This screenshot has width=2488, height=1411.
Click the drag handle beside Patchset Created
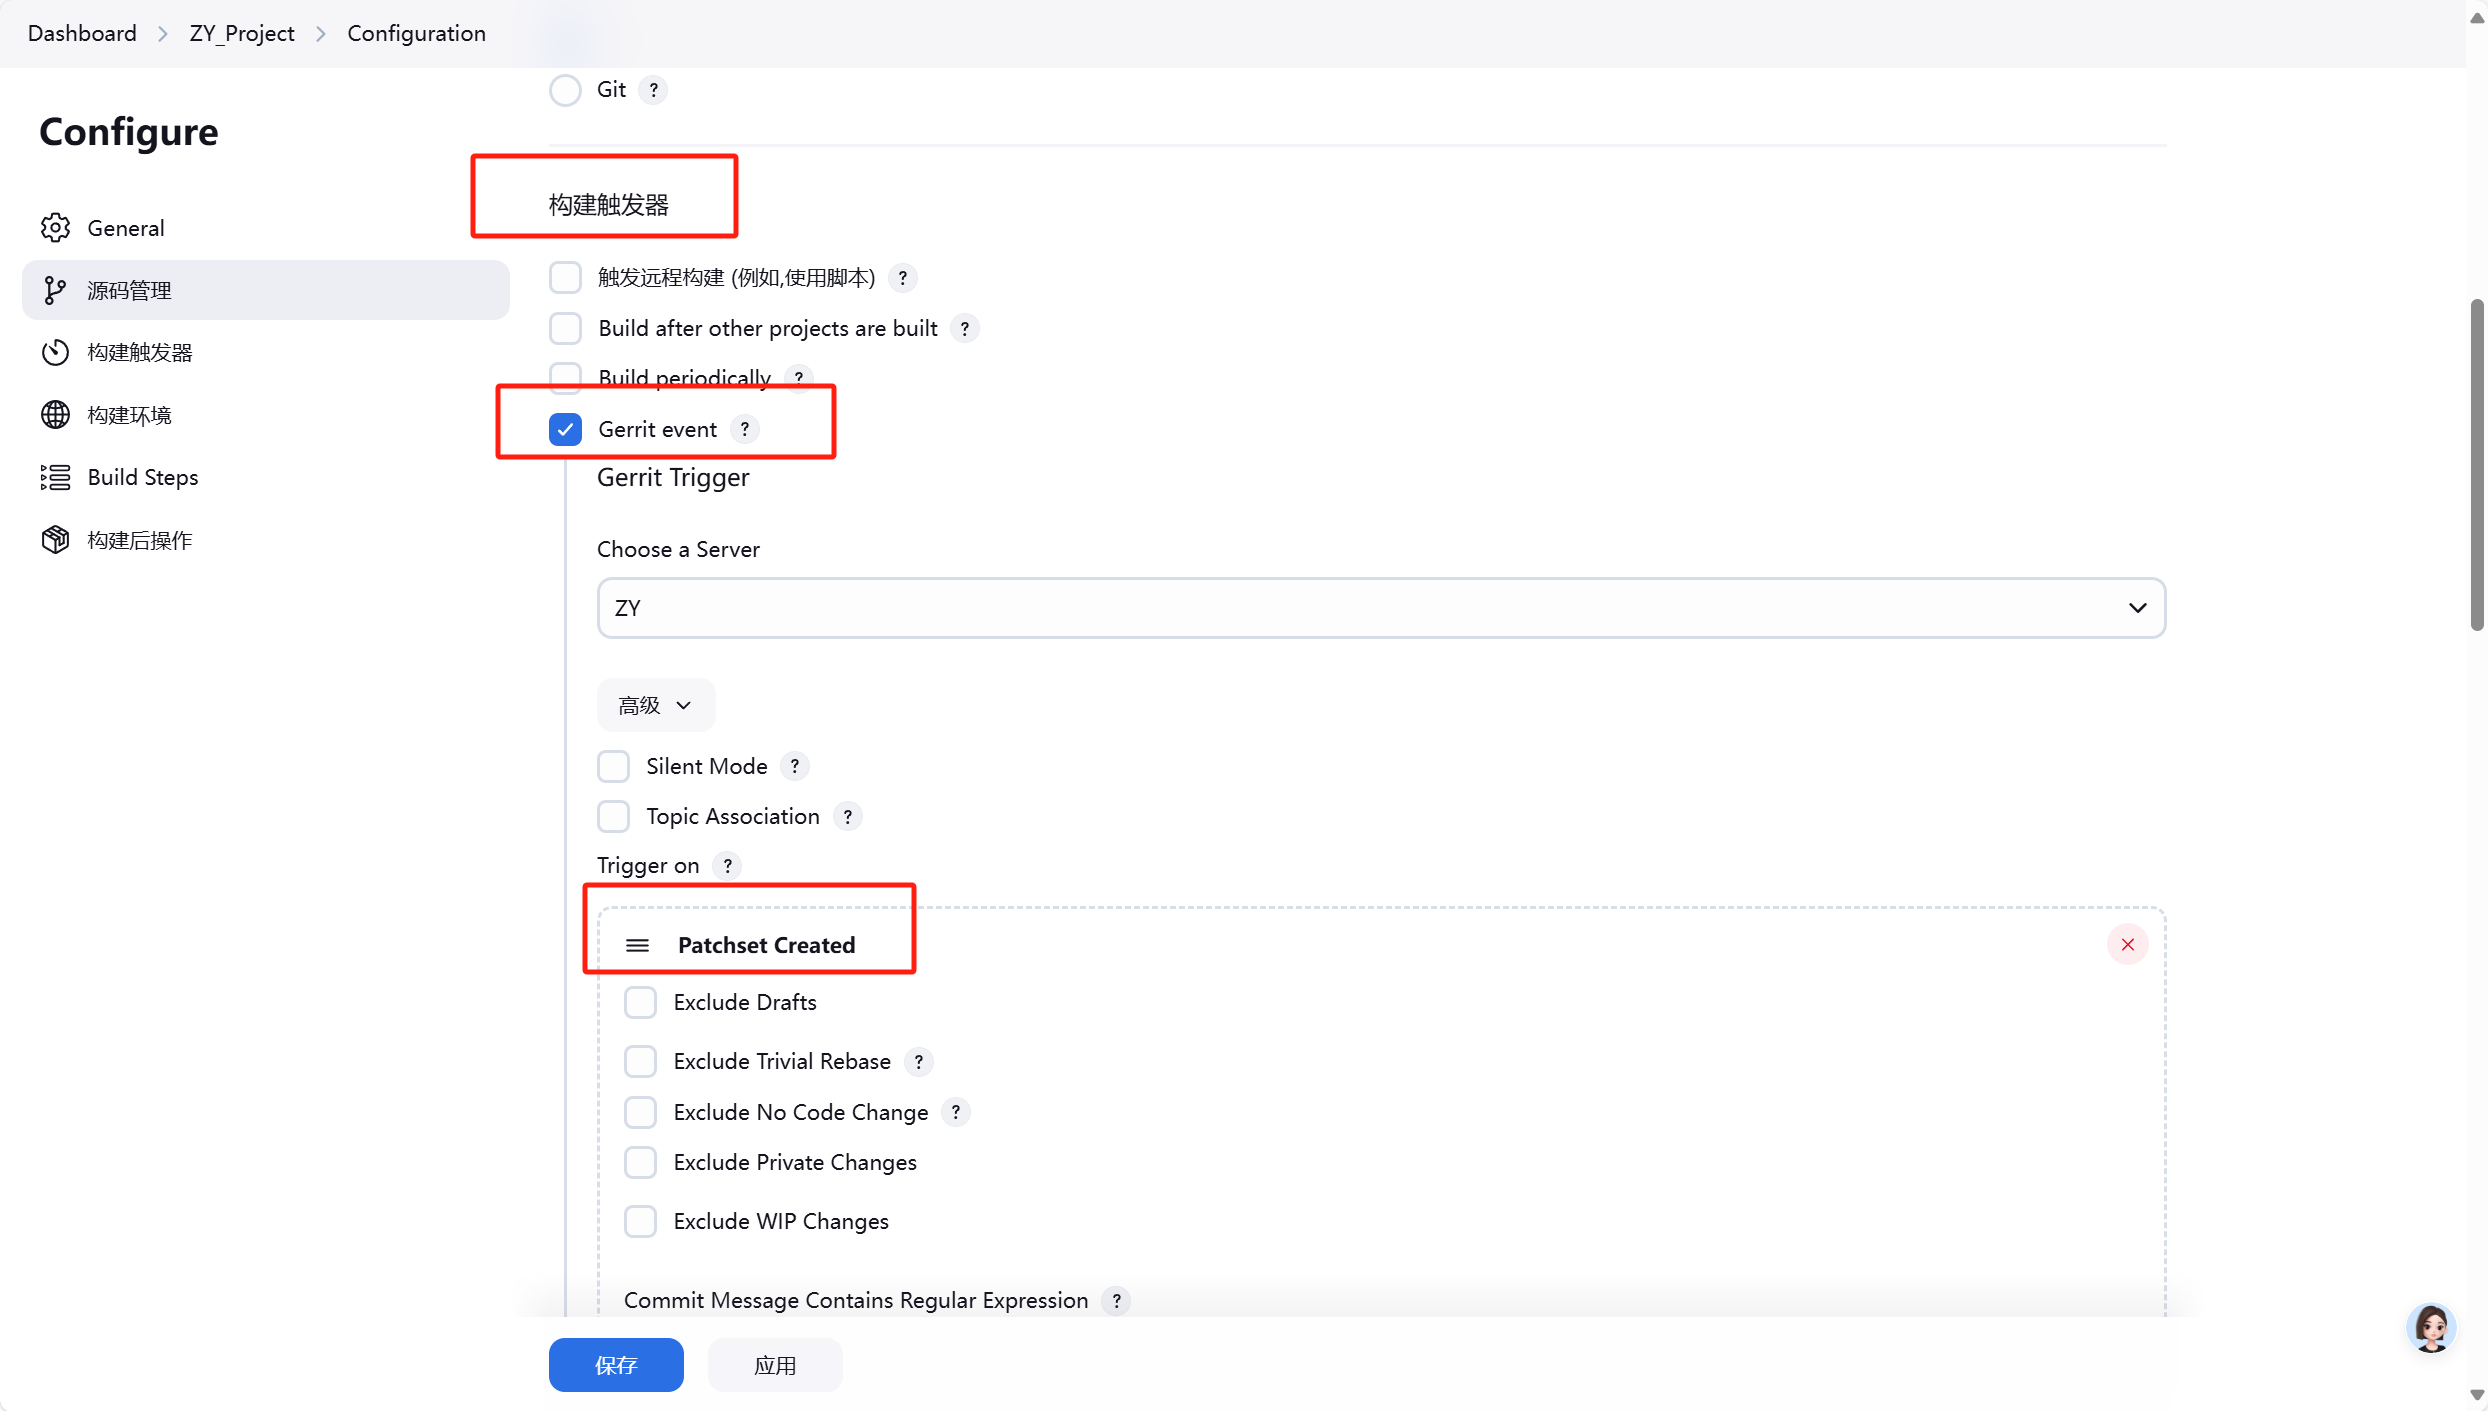637,944
